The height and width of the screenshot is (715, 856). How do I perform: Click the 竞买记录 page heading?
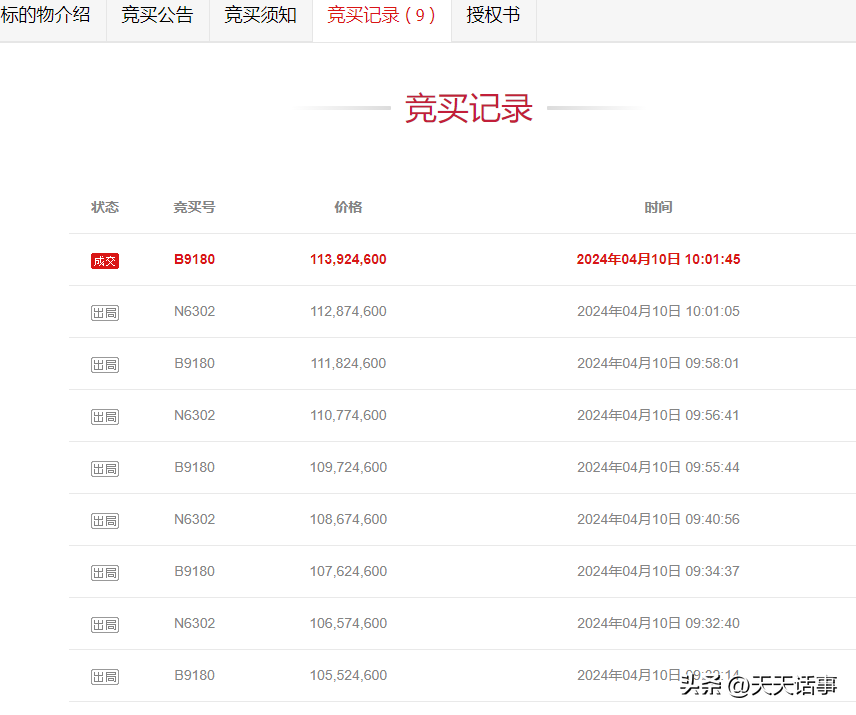pos(468,108)
